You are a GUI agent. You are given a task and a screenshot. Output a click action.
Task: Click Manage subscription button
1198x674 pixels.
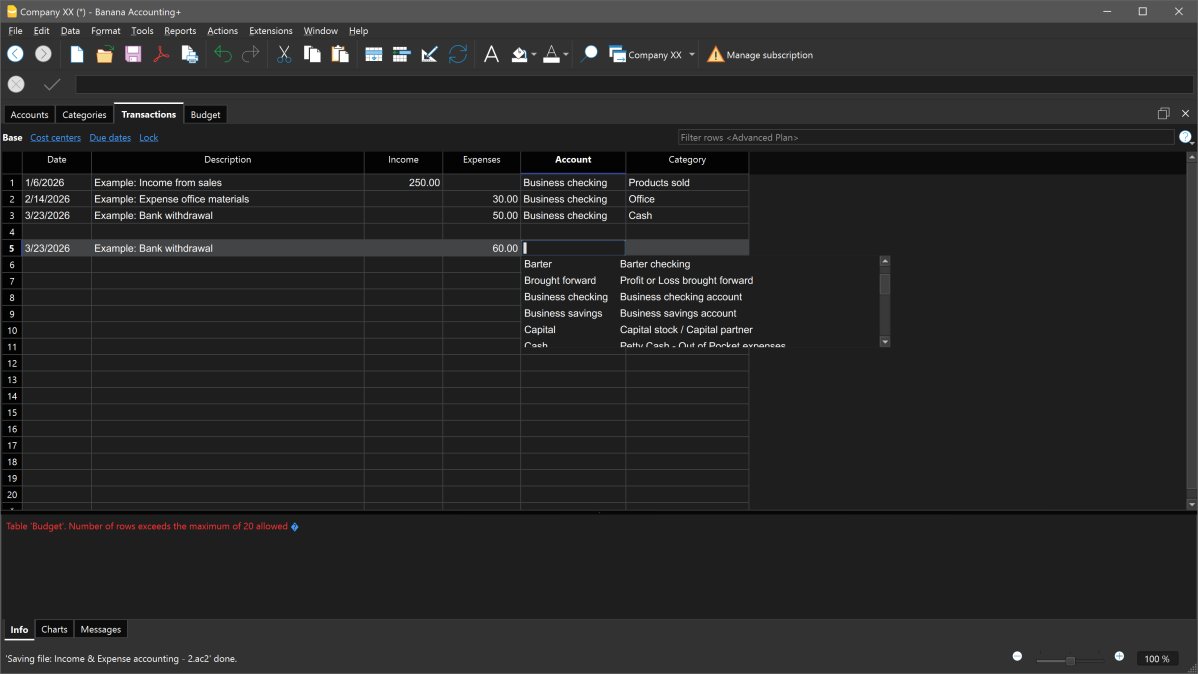click(x=760, y=55)
